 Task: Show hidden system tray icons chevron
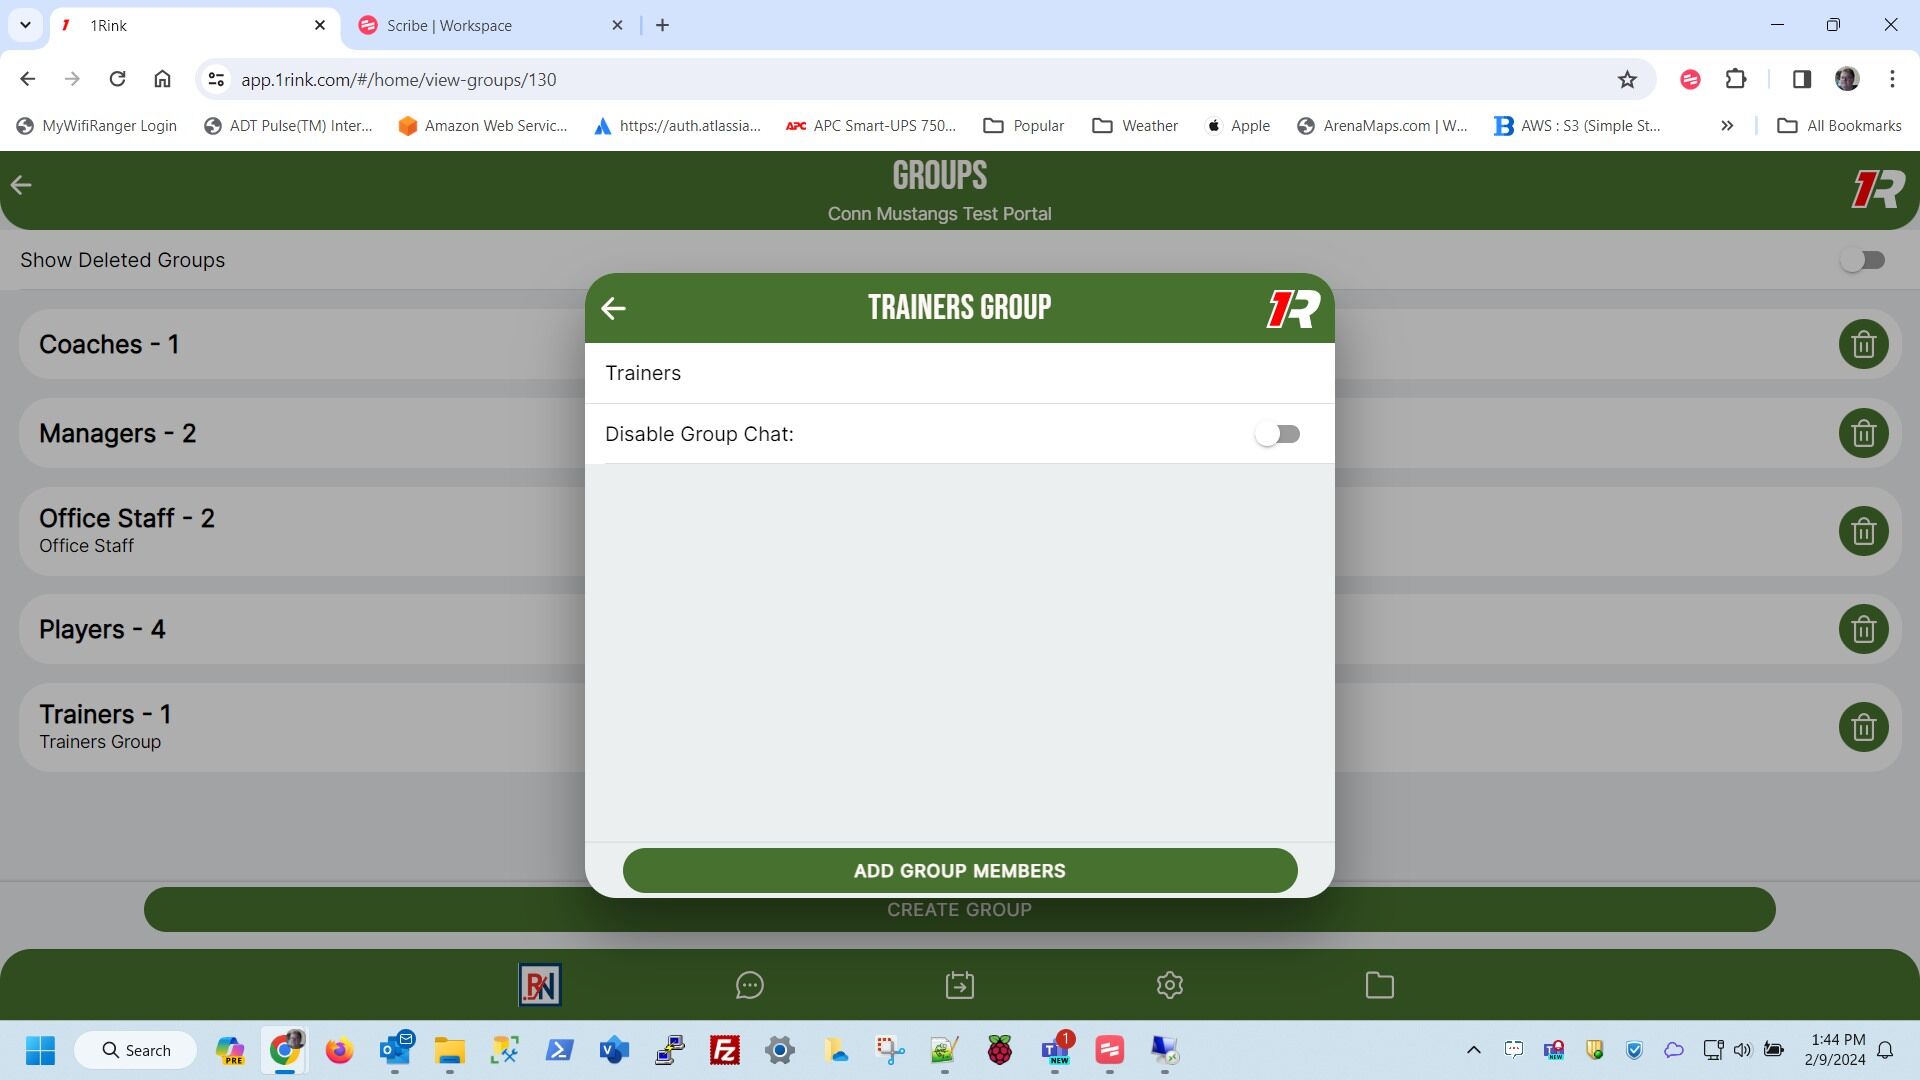tap(1473, 1050)
